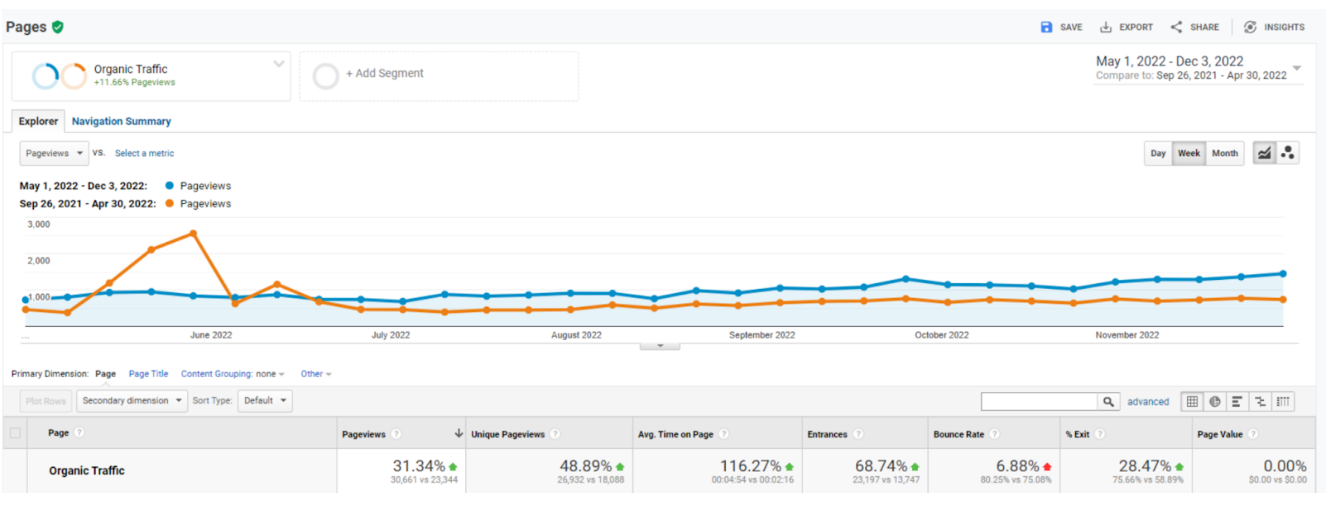
Task: Expand the Secondary dimension dropdown
Action: coord(132,401)
